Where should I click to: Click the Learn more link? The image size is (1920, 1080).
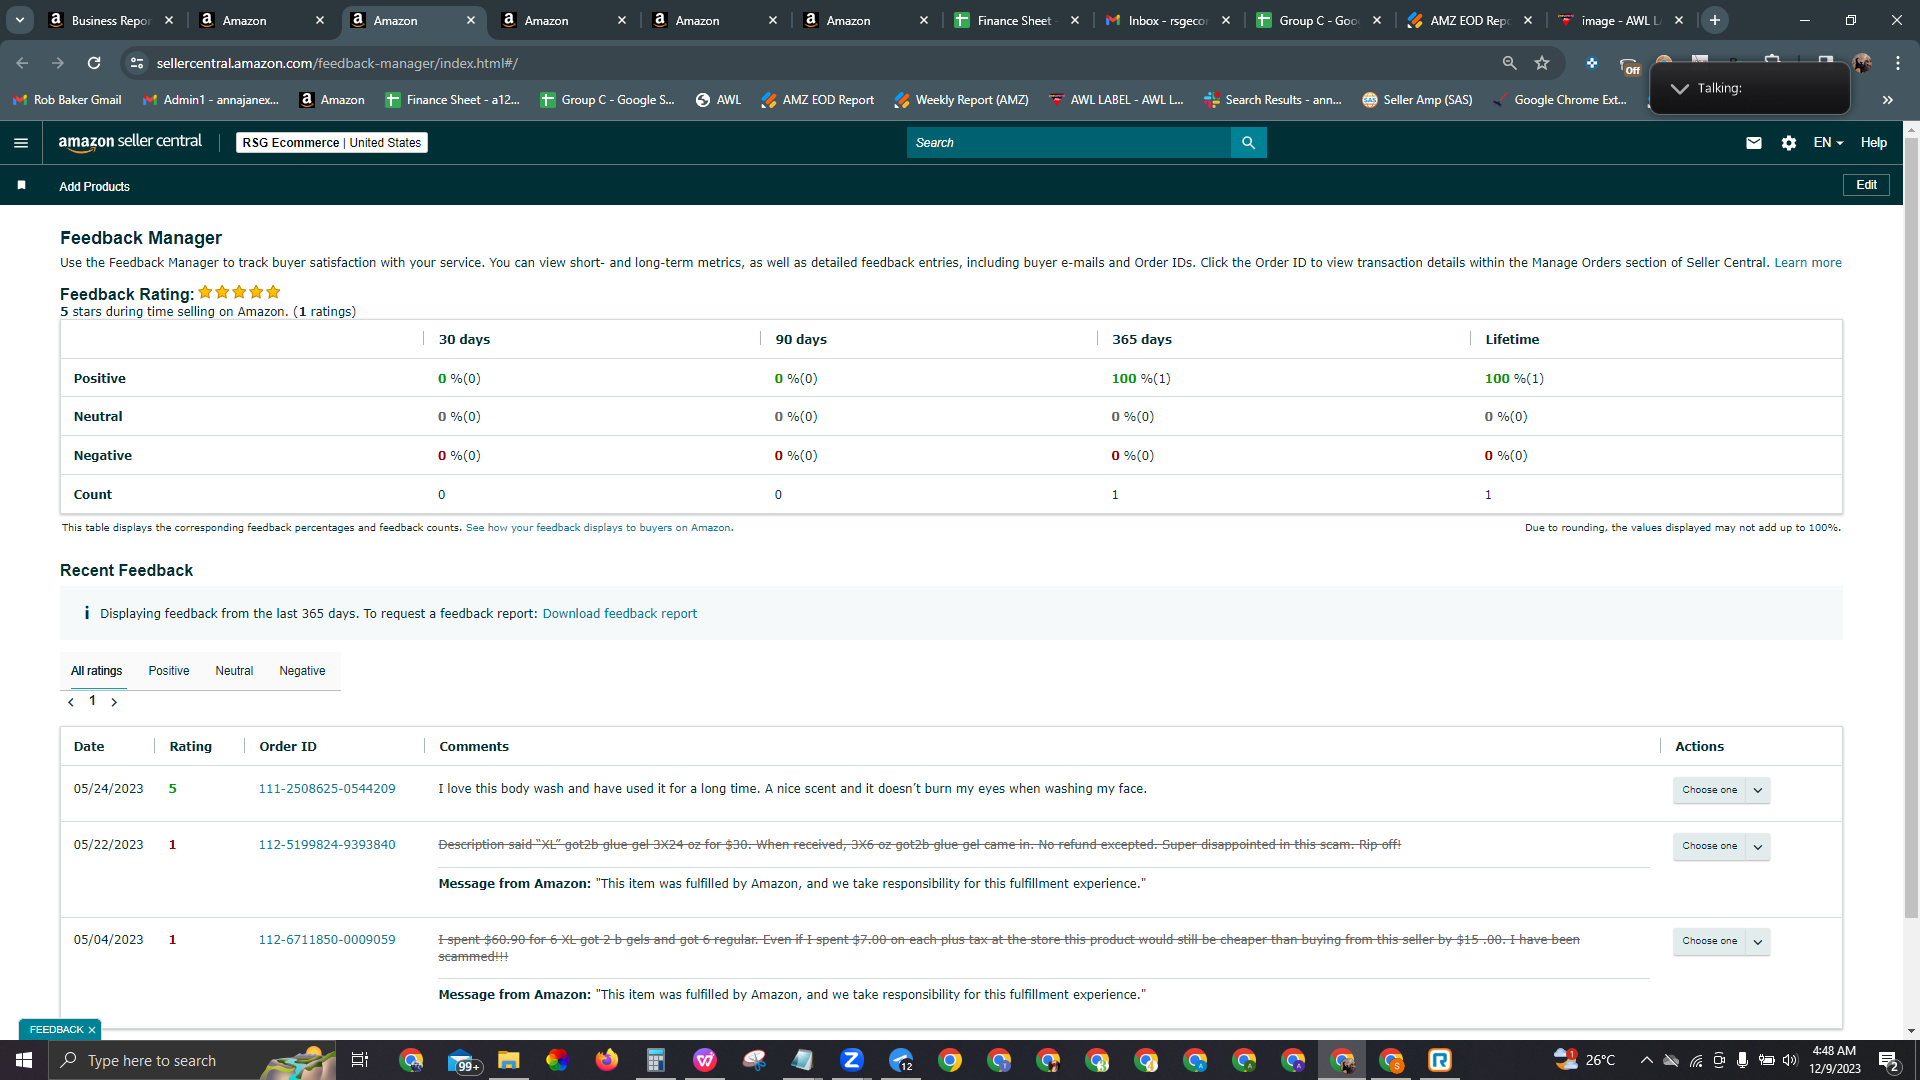coord(1808,263)
